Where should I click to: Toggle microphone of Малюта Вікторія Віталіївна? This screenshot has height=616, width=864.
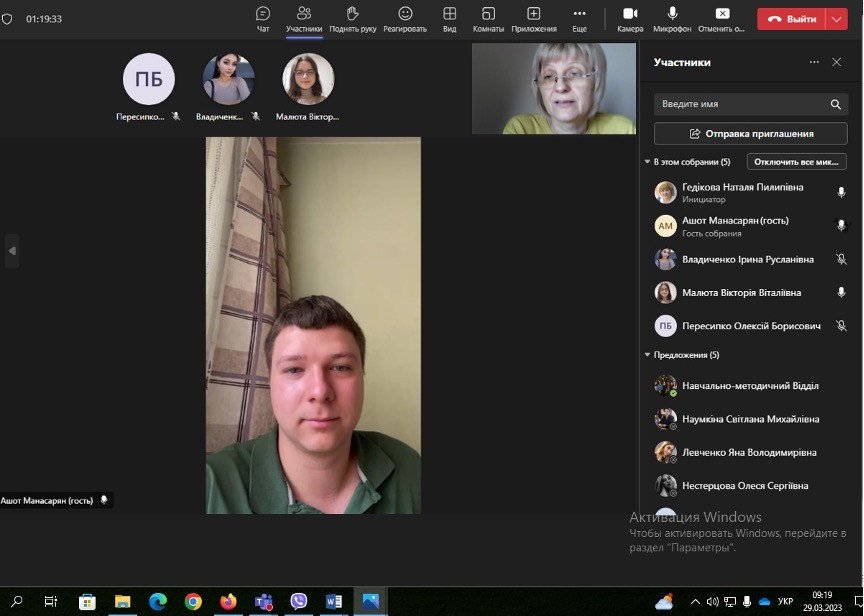(841, 292)
